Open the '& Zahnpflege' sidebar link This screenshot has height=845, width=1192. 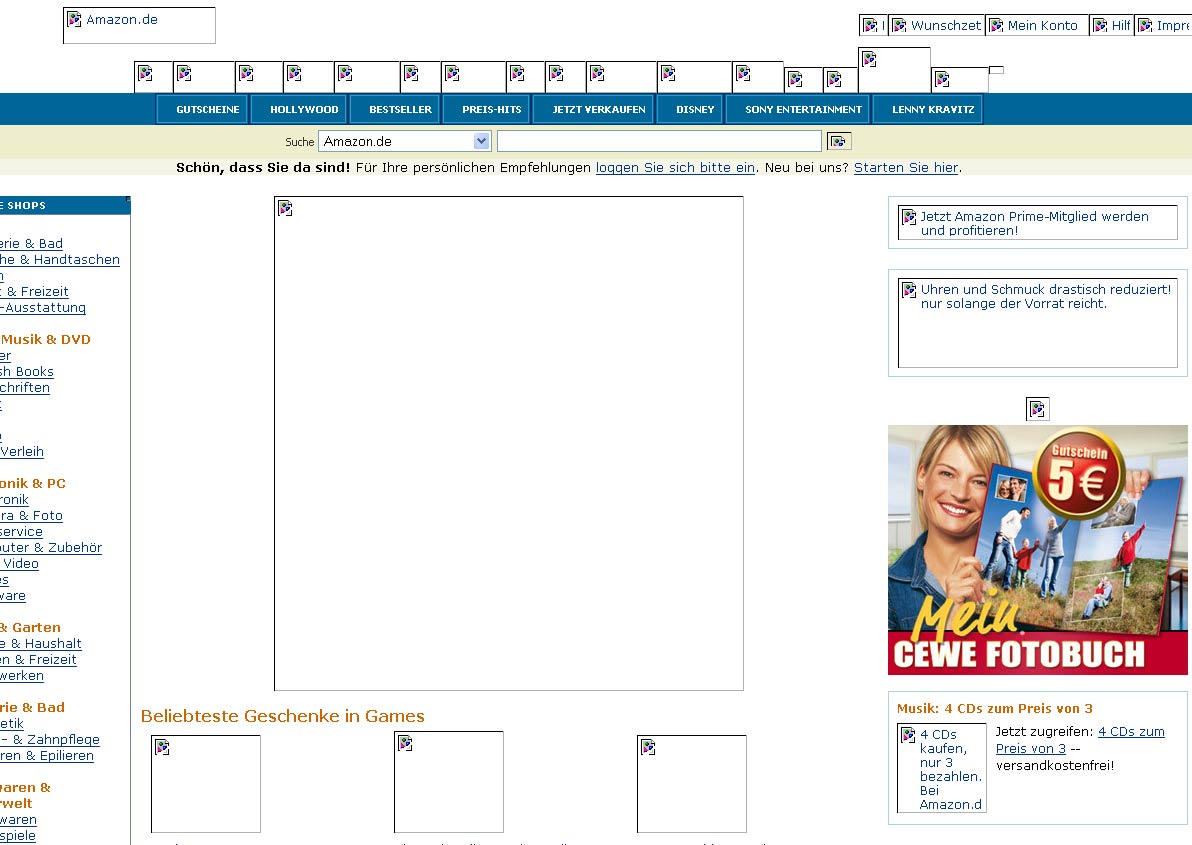point(49,739)
